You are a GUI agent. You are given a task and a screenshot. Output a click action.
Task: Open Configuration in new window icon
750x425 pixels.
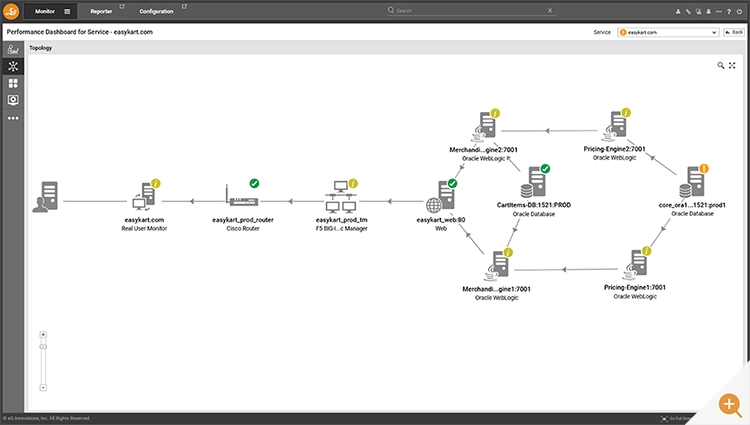(x=184, y=6)
